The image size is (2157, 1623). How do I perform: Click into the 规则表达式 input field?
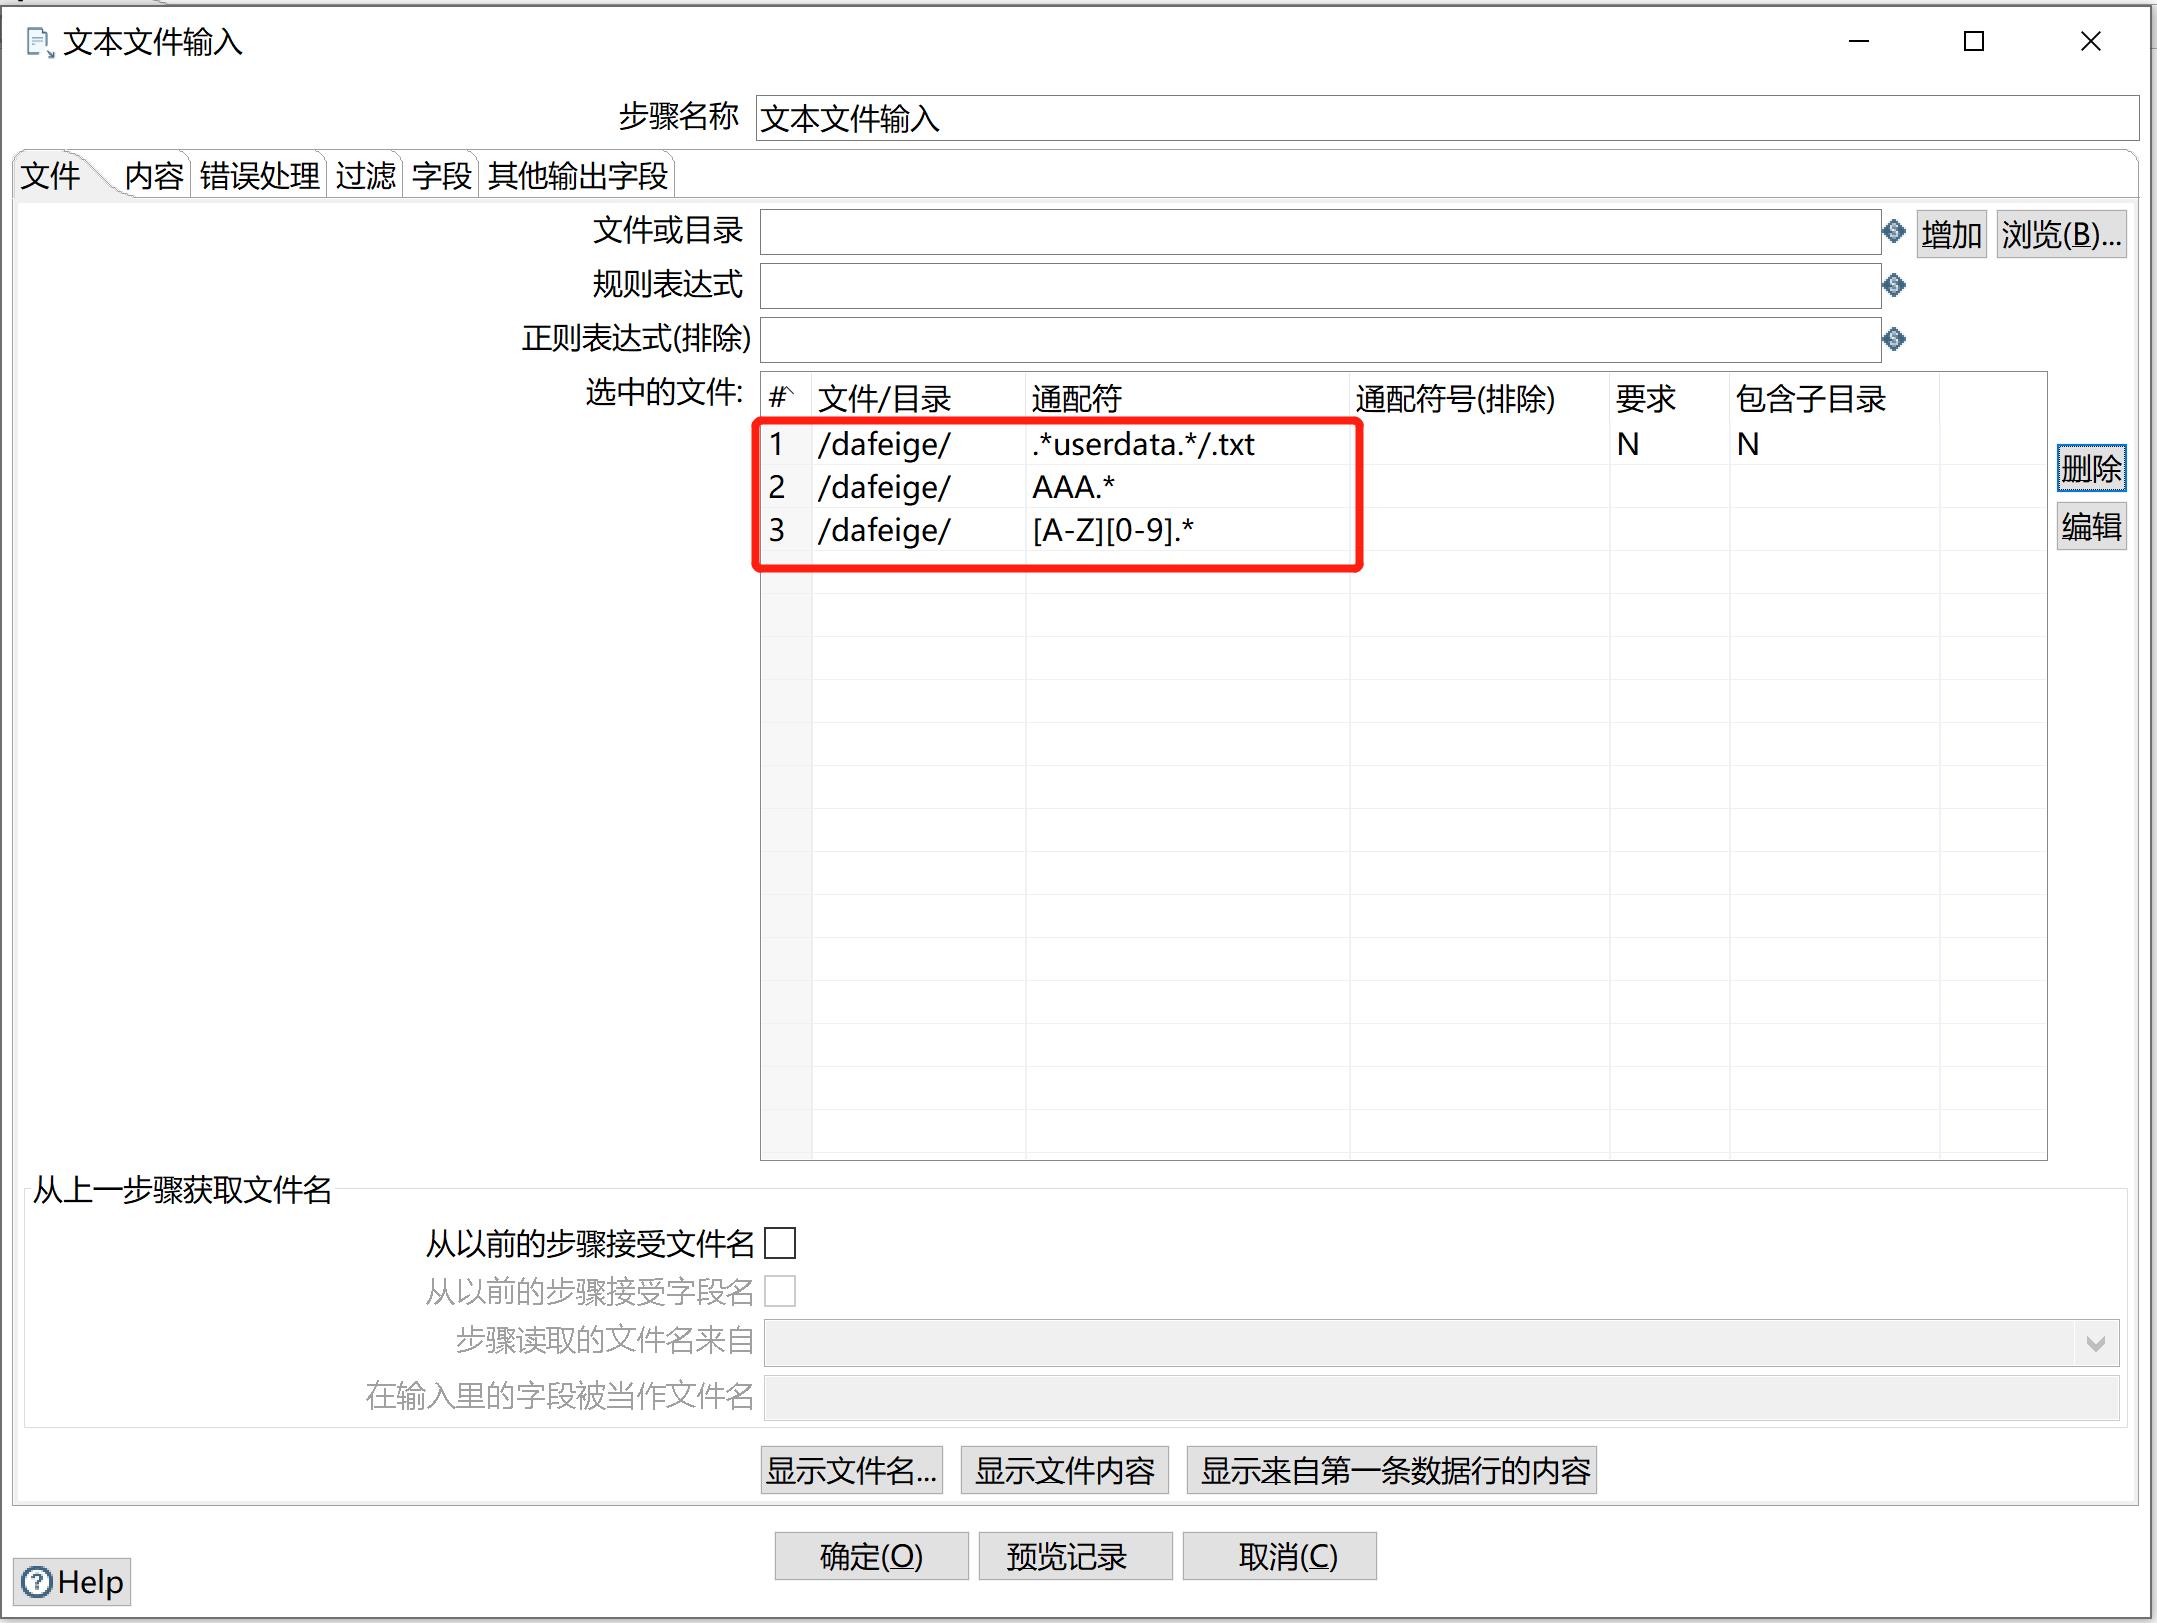tap(1320, 286)
